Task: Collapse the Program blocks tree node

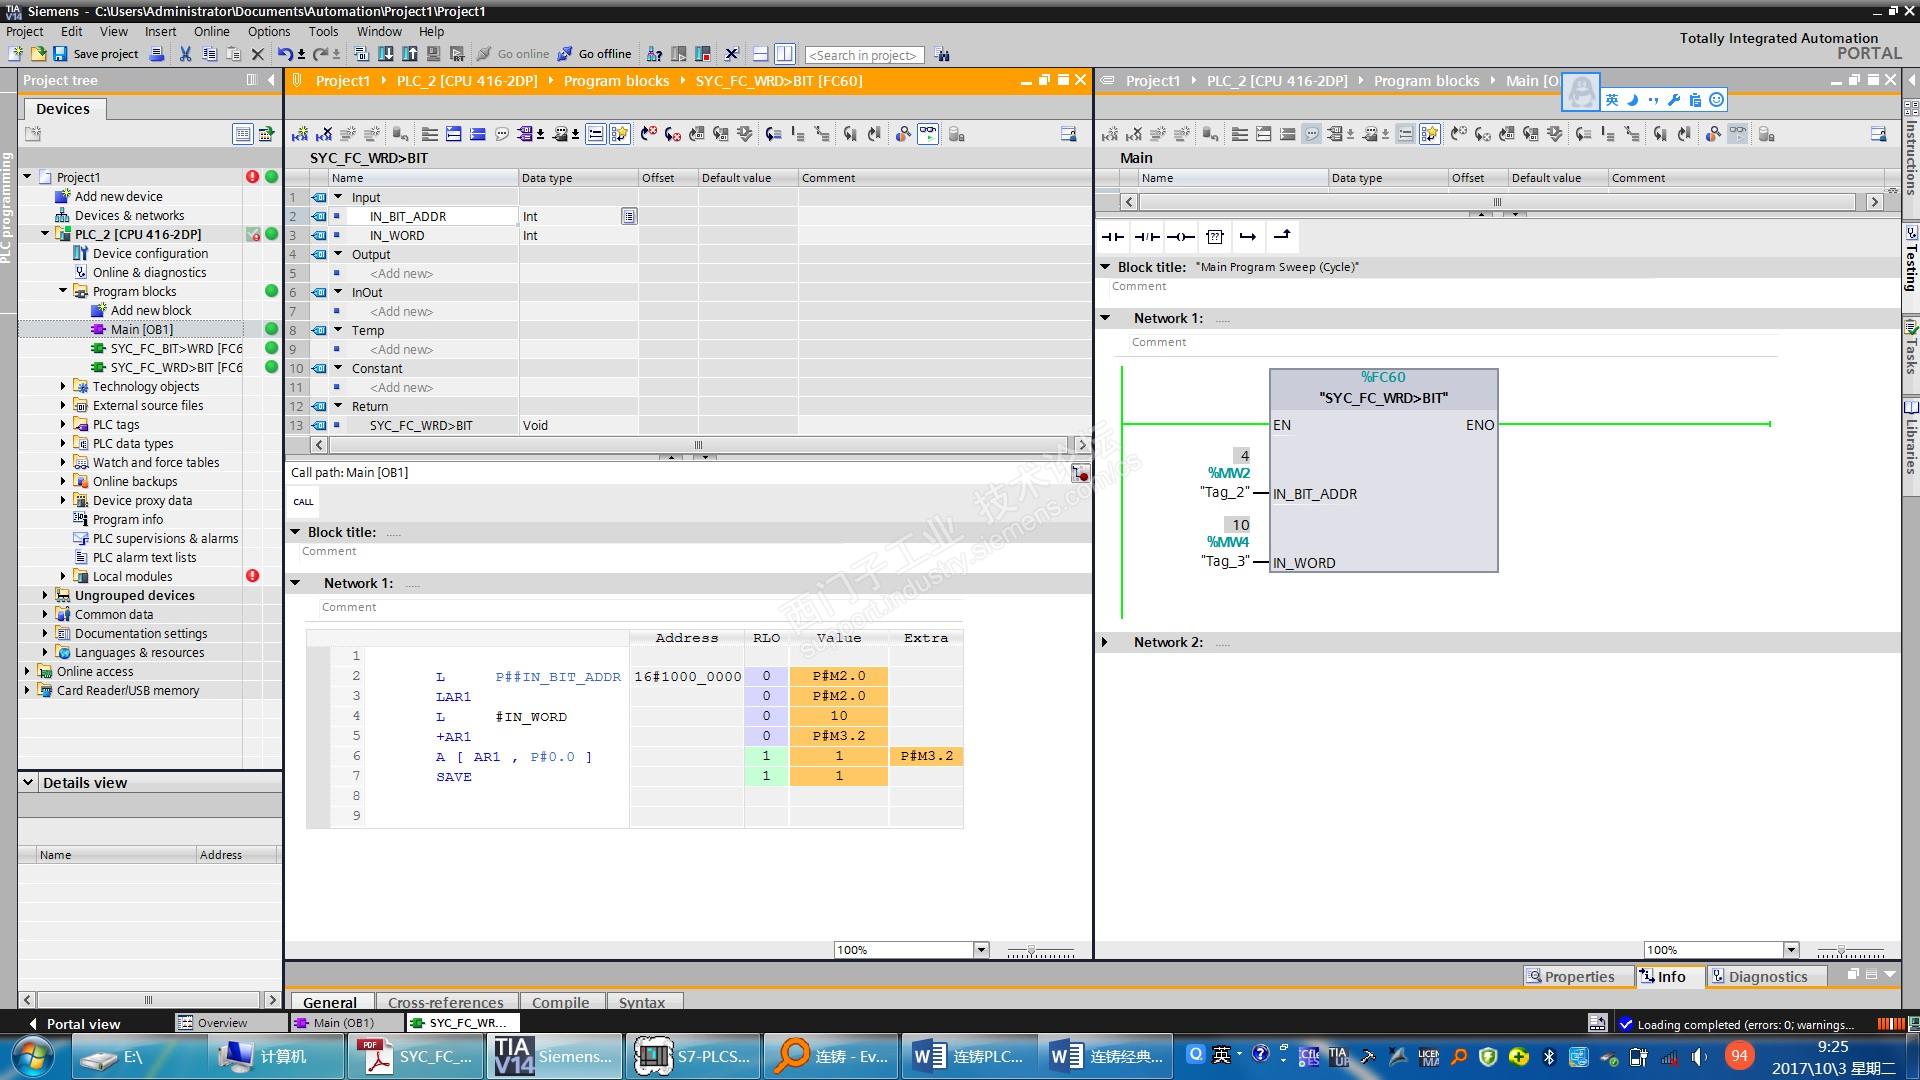Action: [x=63, y=291]
